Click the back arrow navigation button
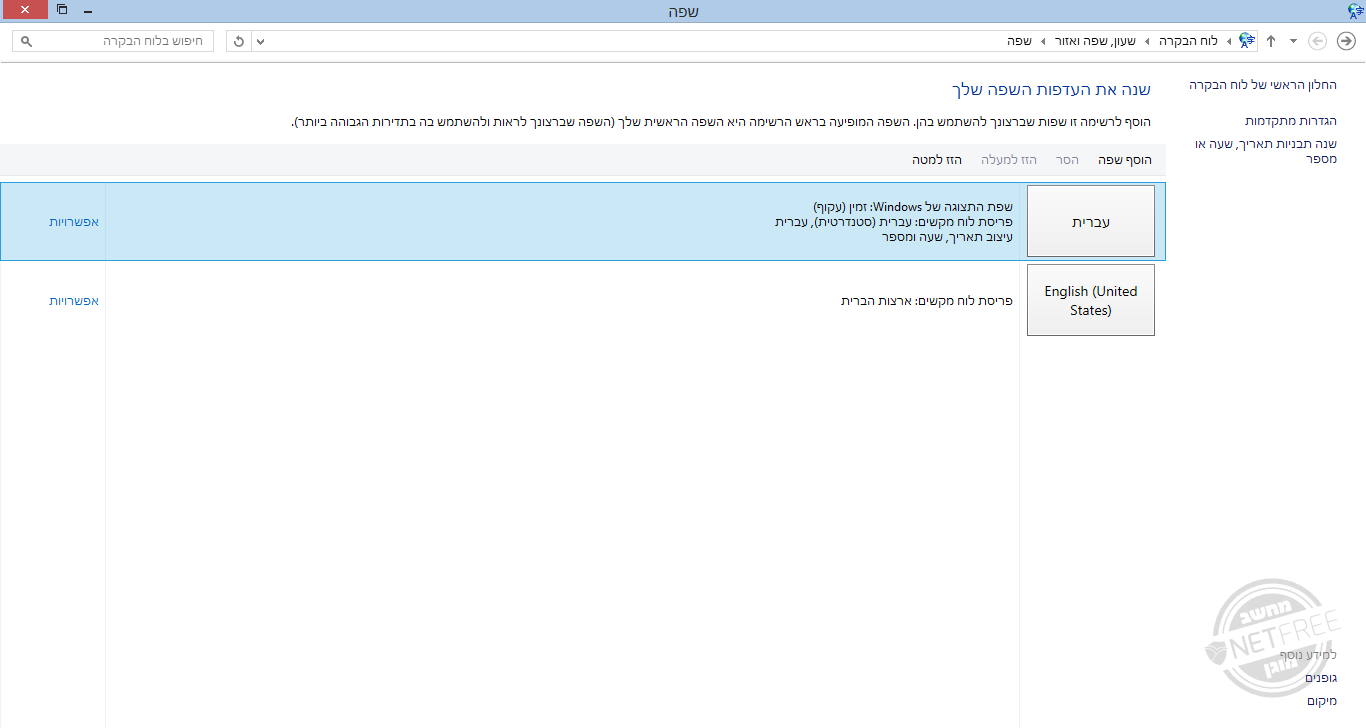This screenshot has height=728, width=1366. pyautogui.click(x=1346, y=41)
